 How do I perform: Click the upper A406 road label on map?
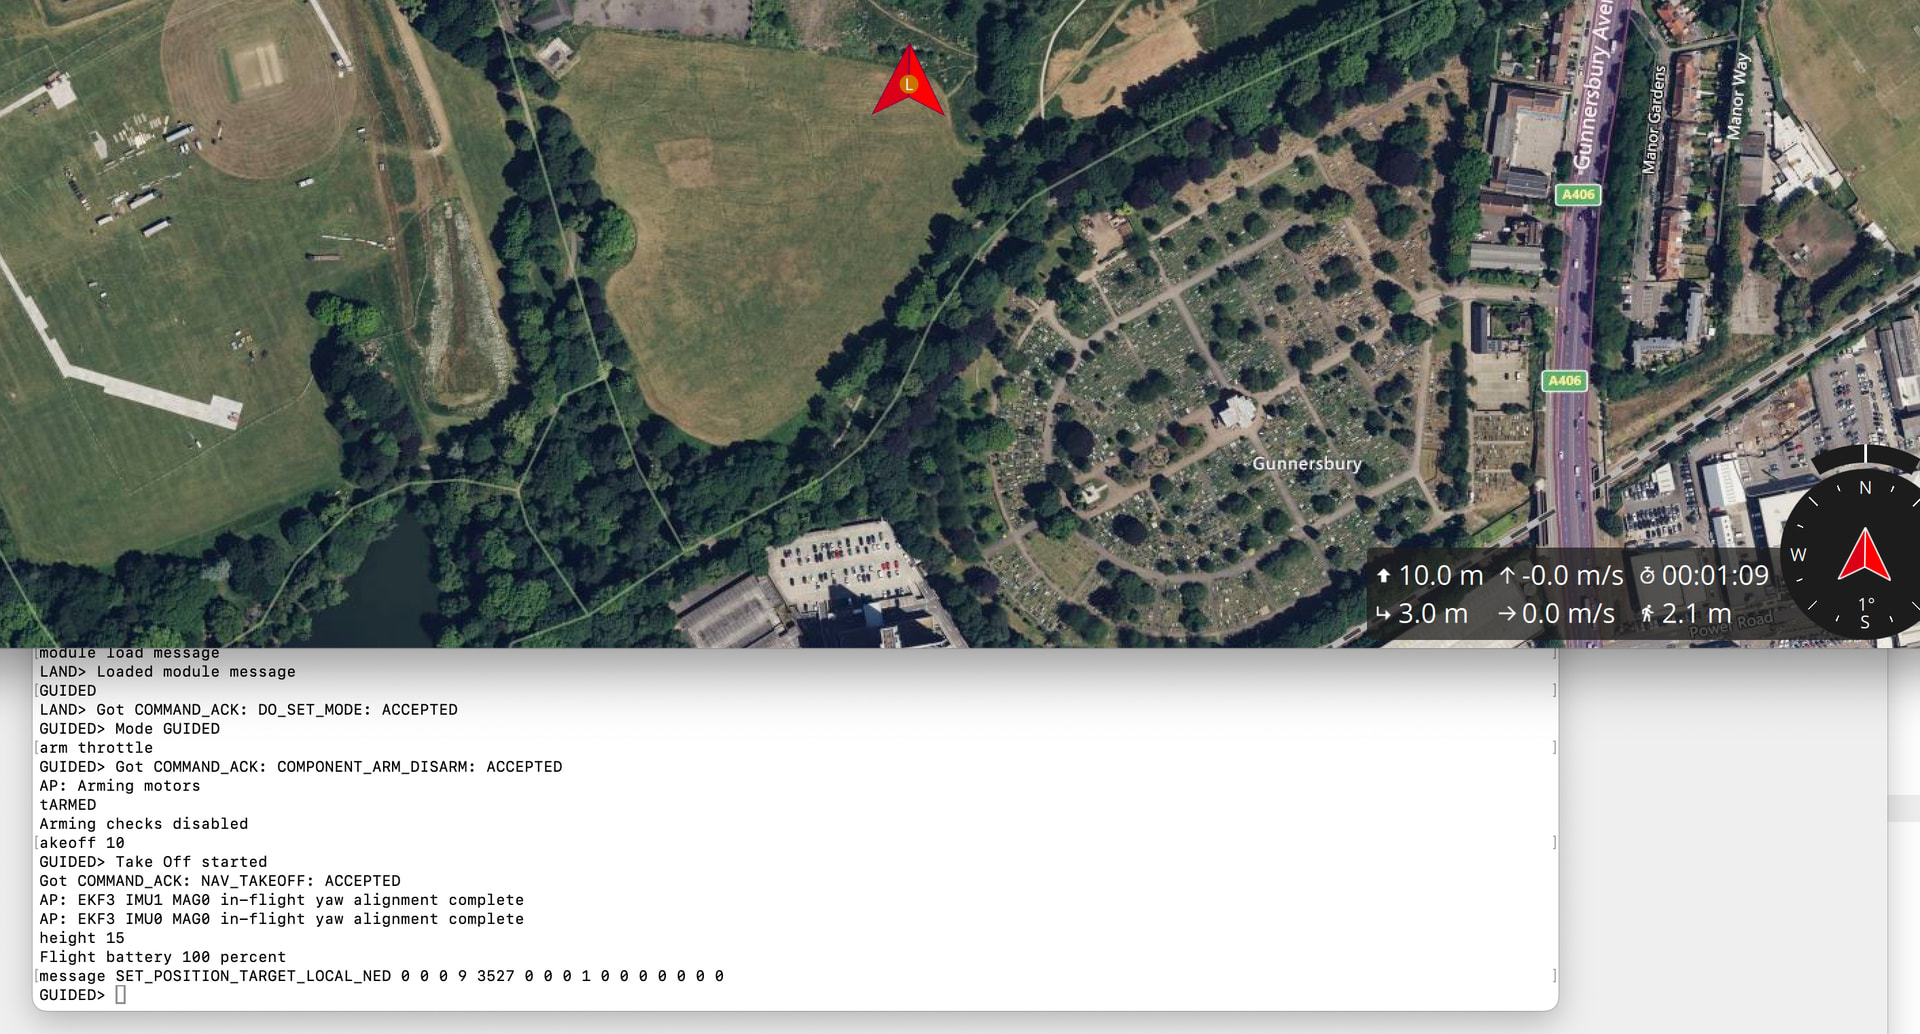point(1578,195)
